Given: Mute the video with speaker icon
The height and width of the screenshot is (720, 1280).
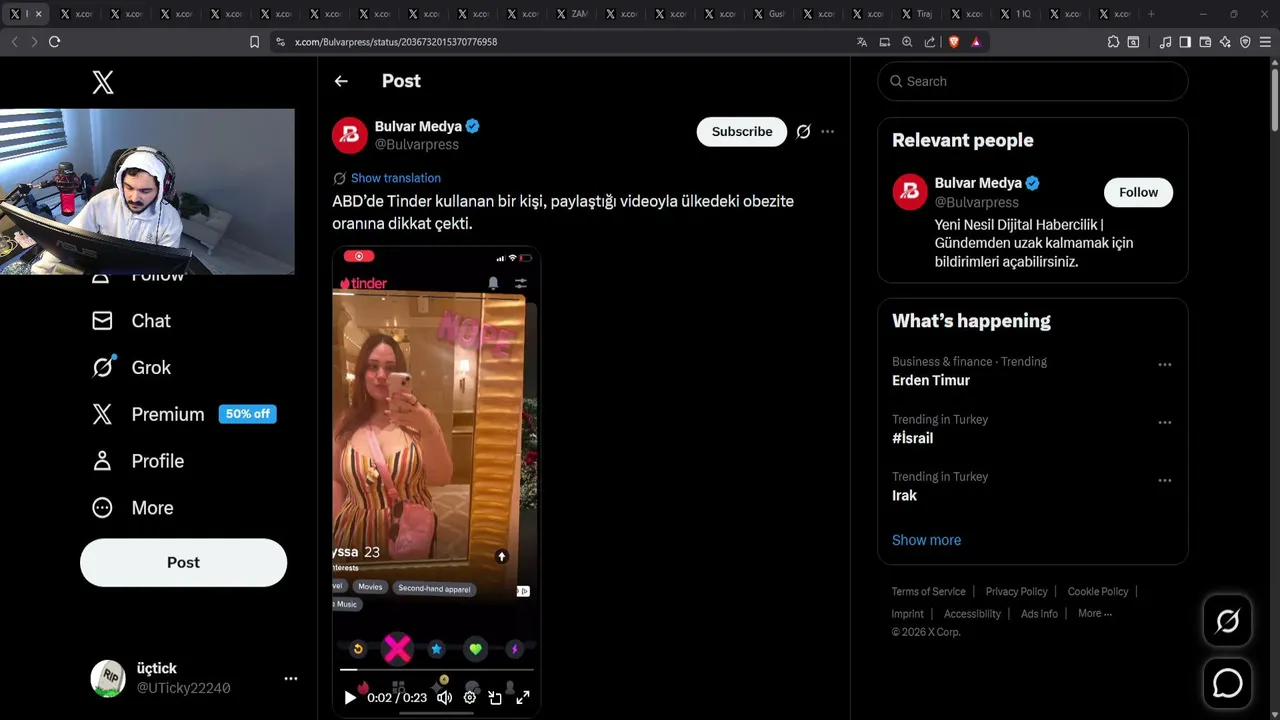Looking at the screenshot, I should 444,698.
